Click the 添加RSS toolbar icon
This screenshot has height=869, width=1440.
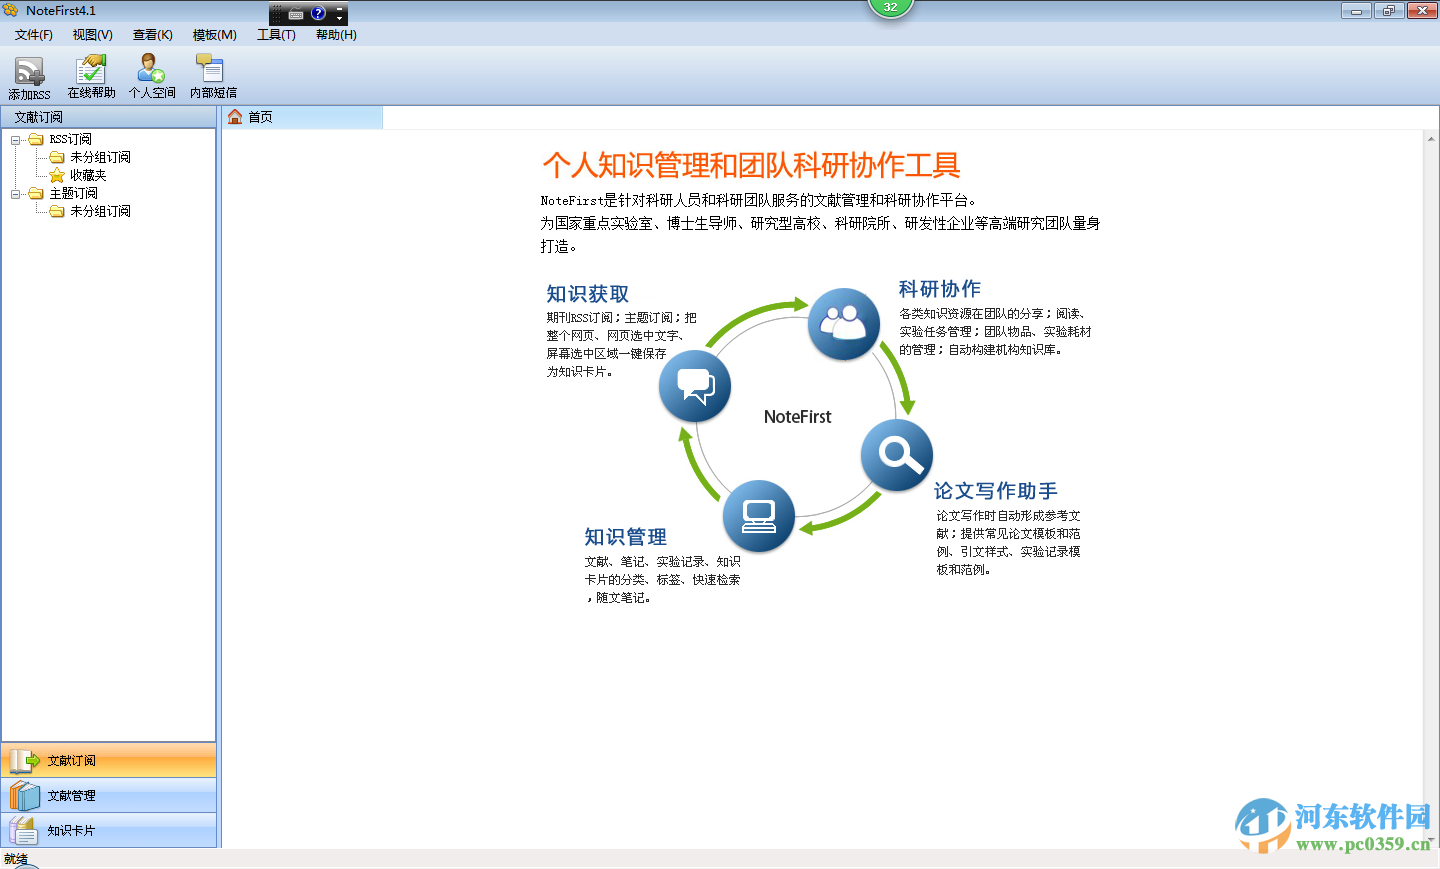pyautogui.click(x=29, y=75)
